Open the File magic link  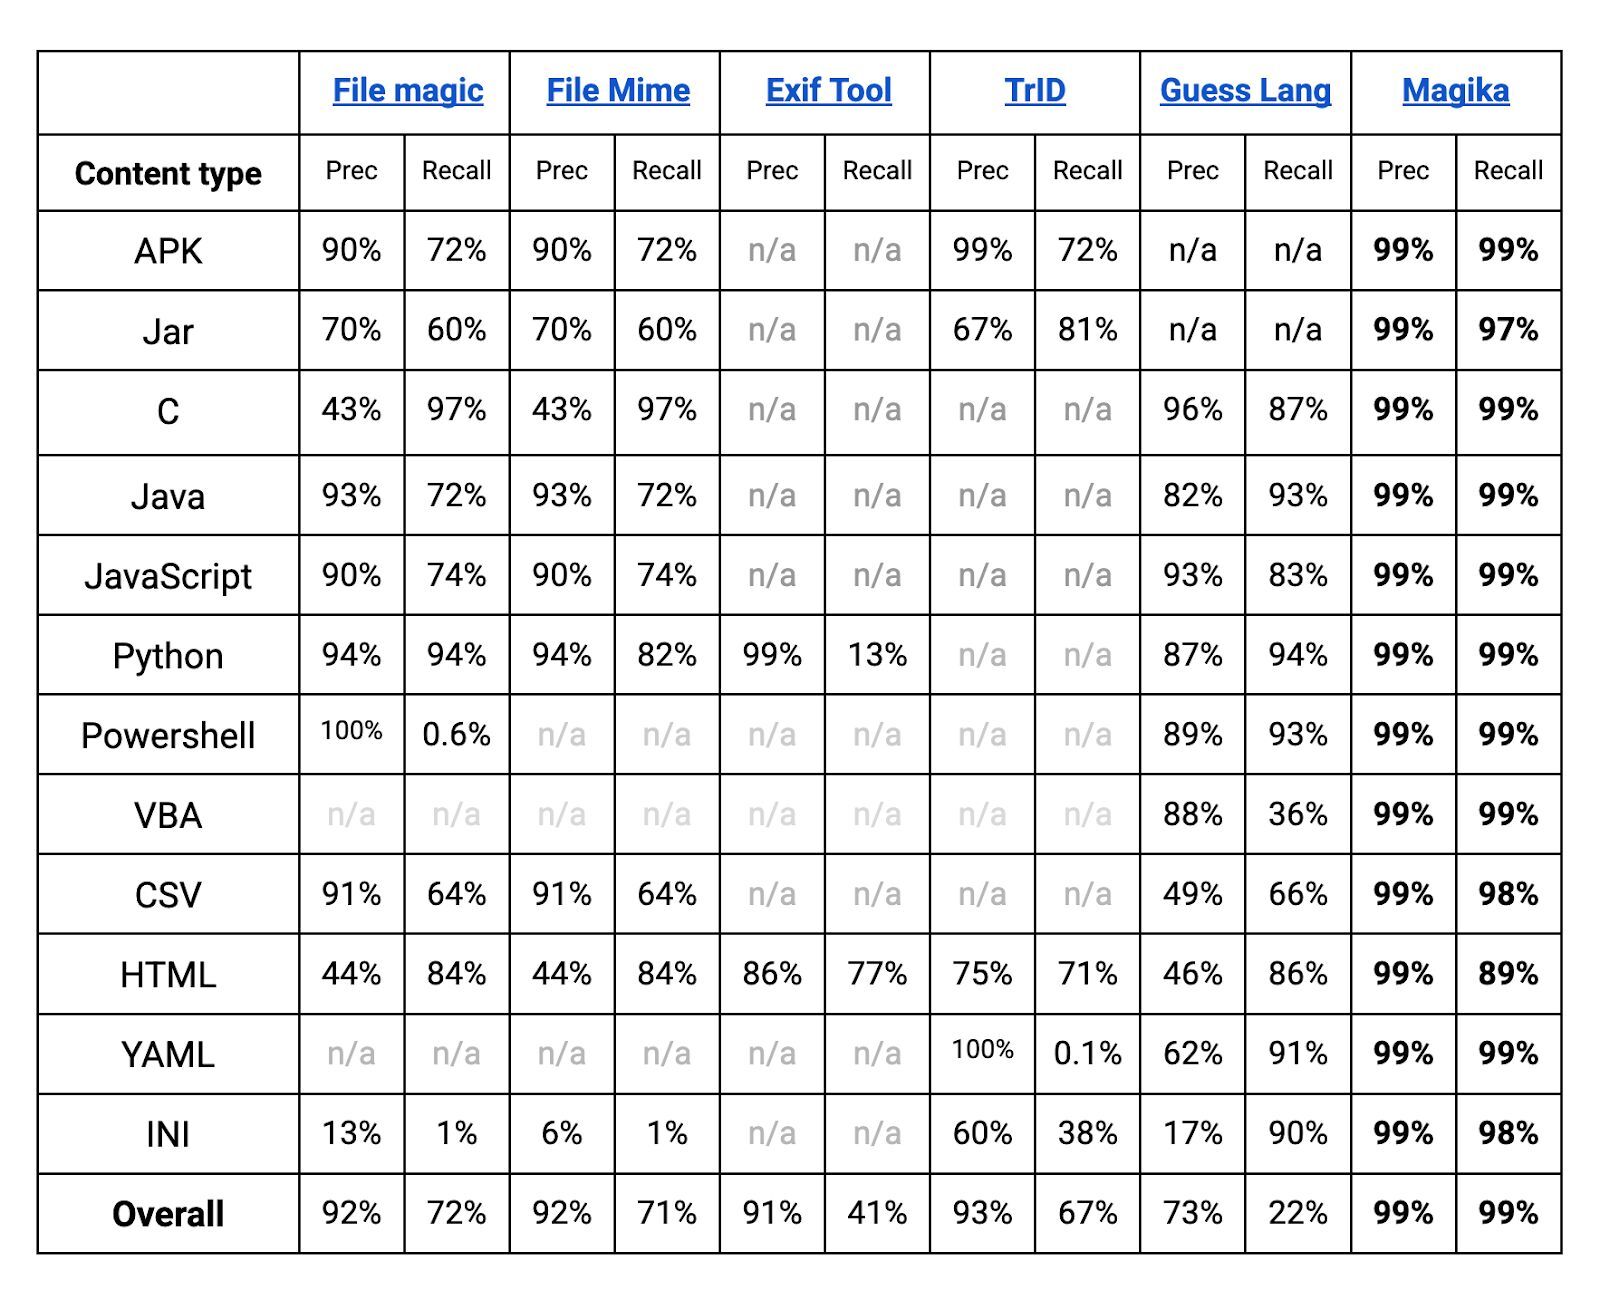pyautogui.click(x=407, y=91)
